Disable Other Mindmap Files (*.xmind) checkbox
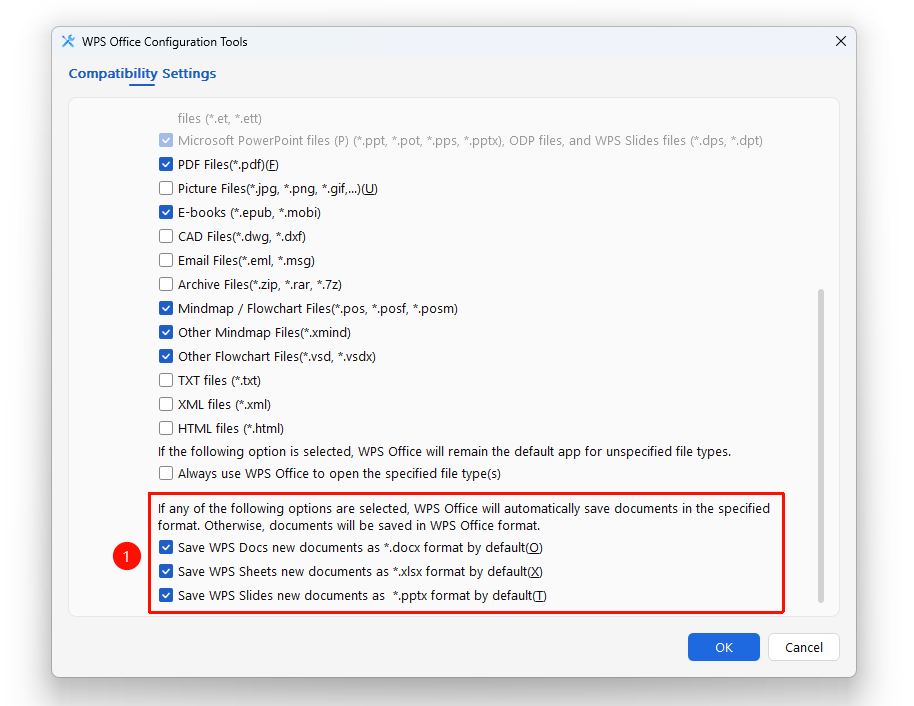This screenshot has width=914, height=706. (166, 332)
